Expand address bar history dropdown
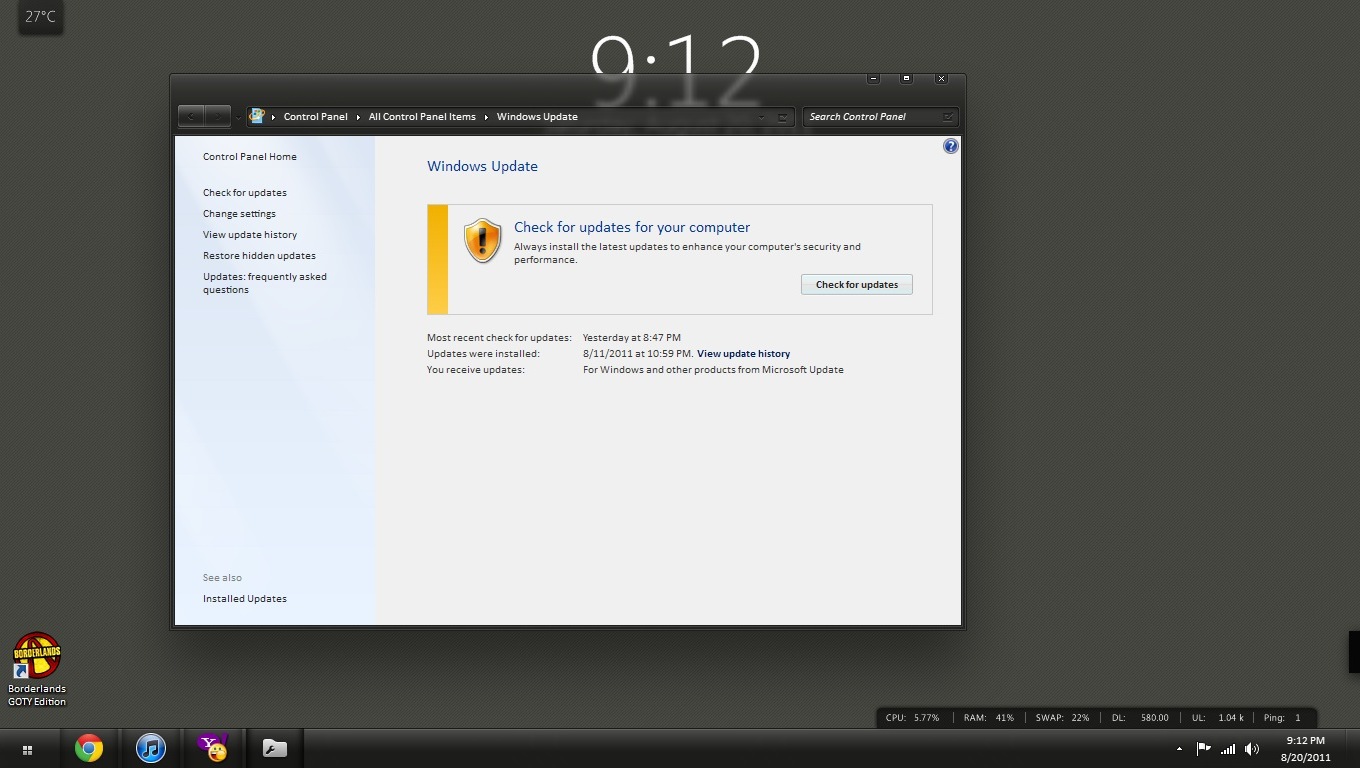1360x768 pixels. tap(762, 117)
